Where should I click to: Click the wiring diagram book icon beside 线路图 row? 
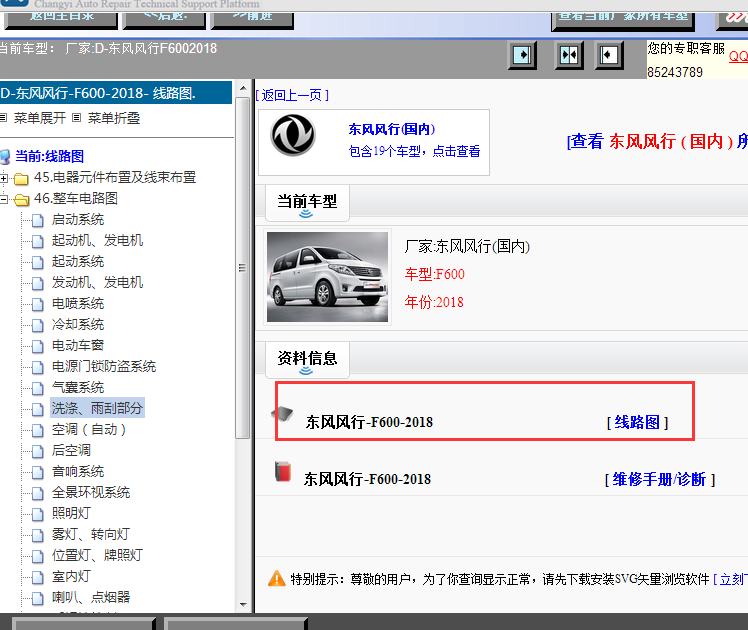(282, 413)
